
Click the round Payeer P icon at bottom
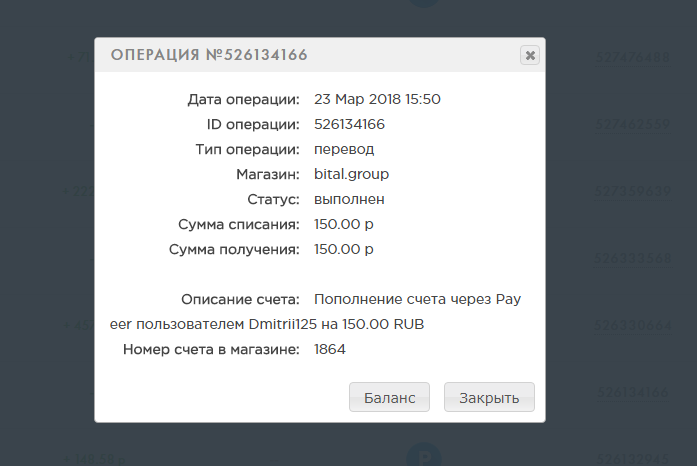(424, 455)
